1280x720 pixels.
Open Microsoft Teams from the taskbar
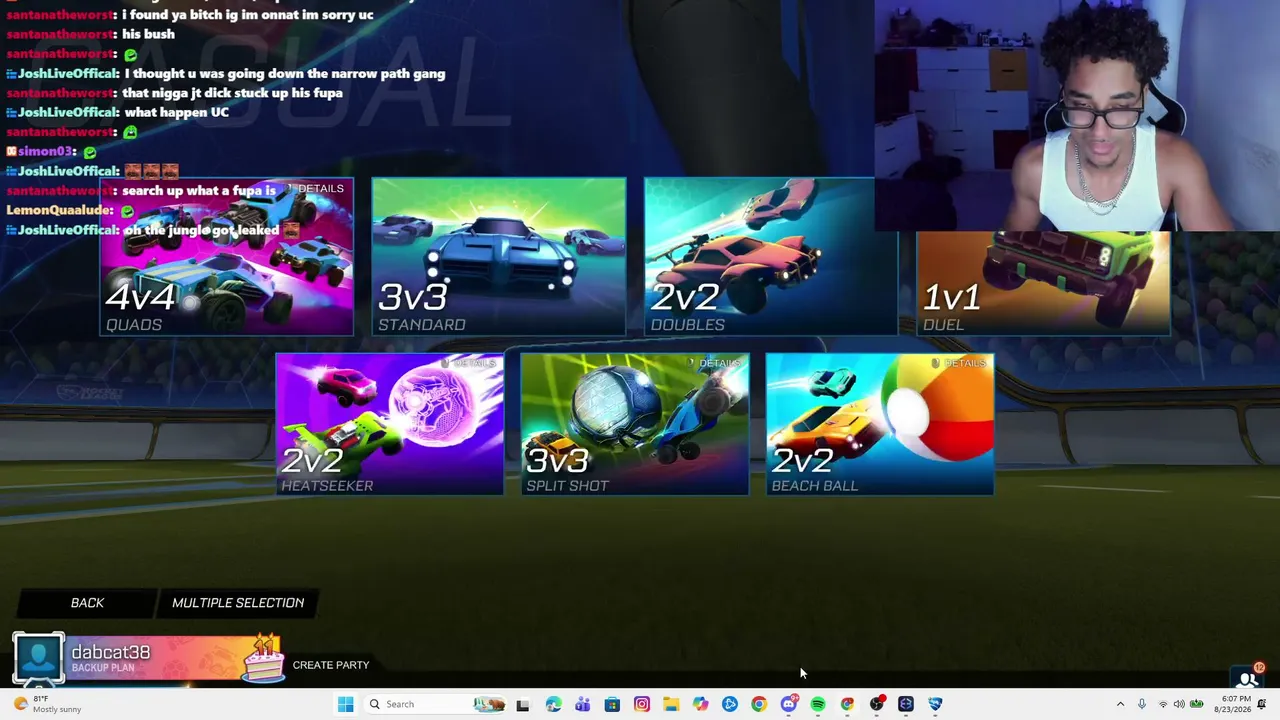point(582,704)
